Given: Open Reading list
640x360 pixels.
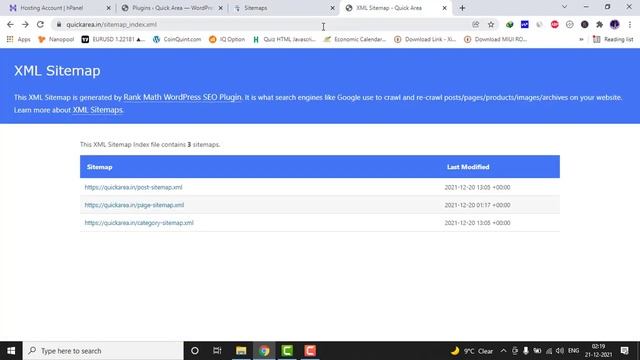Looking at the screenshot, I should pos(613,39).
